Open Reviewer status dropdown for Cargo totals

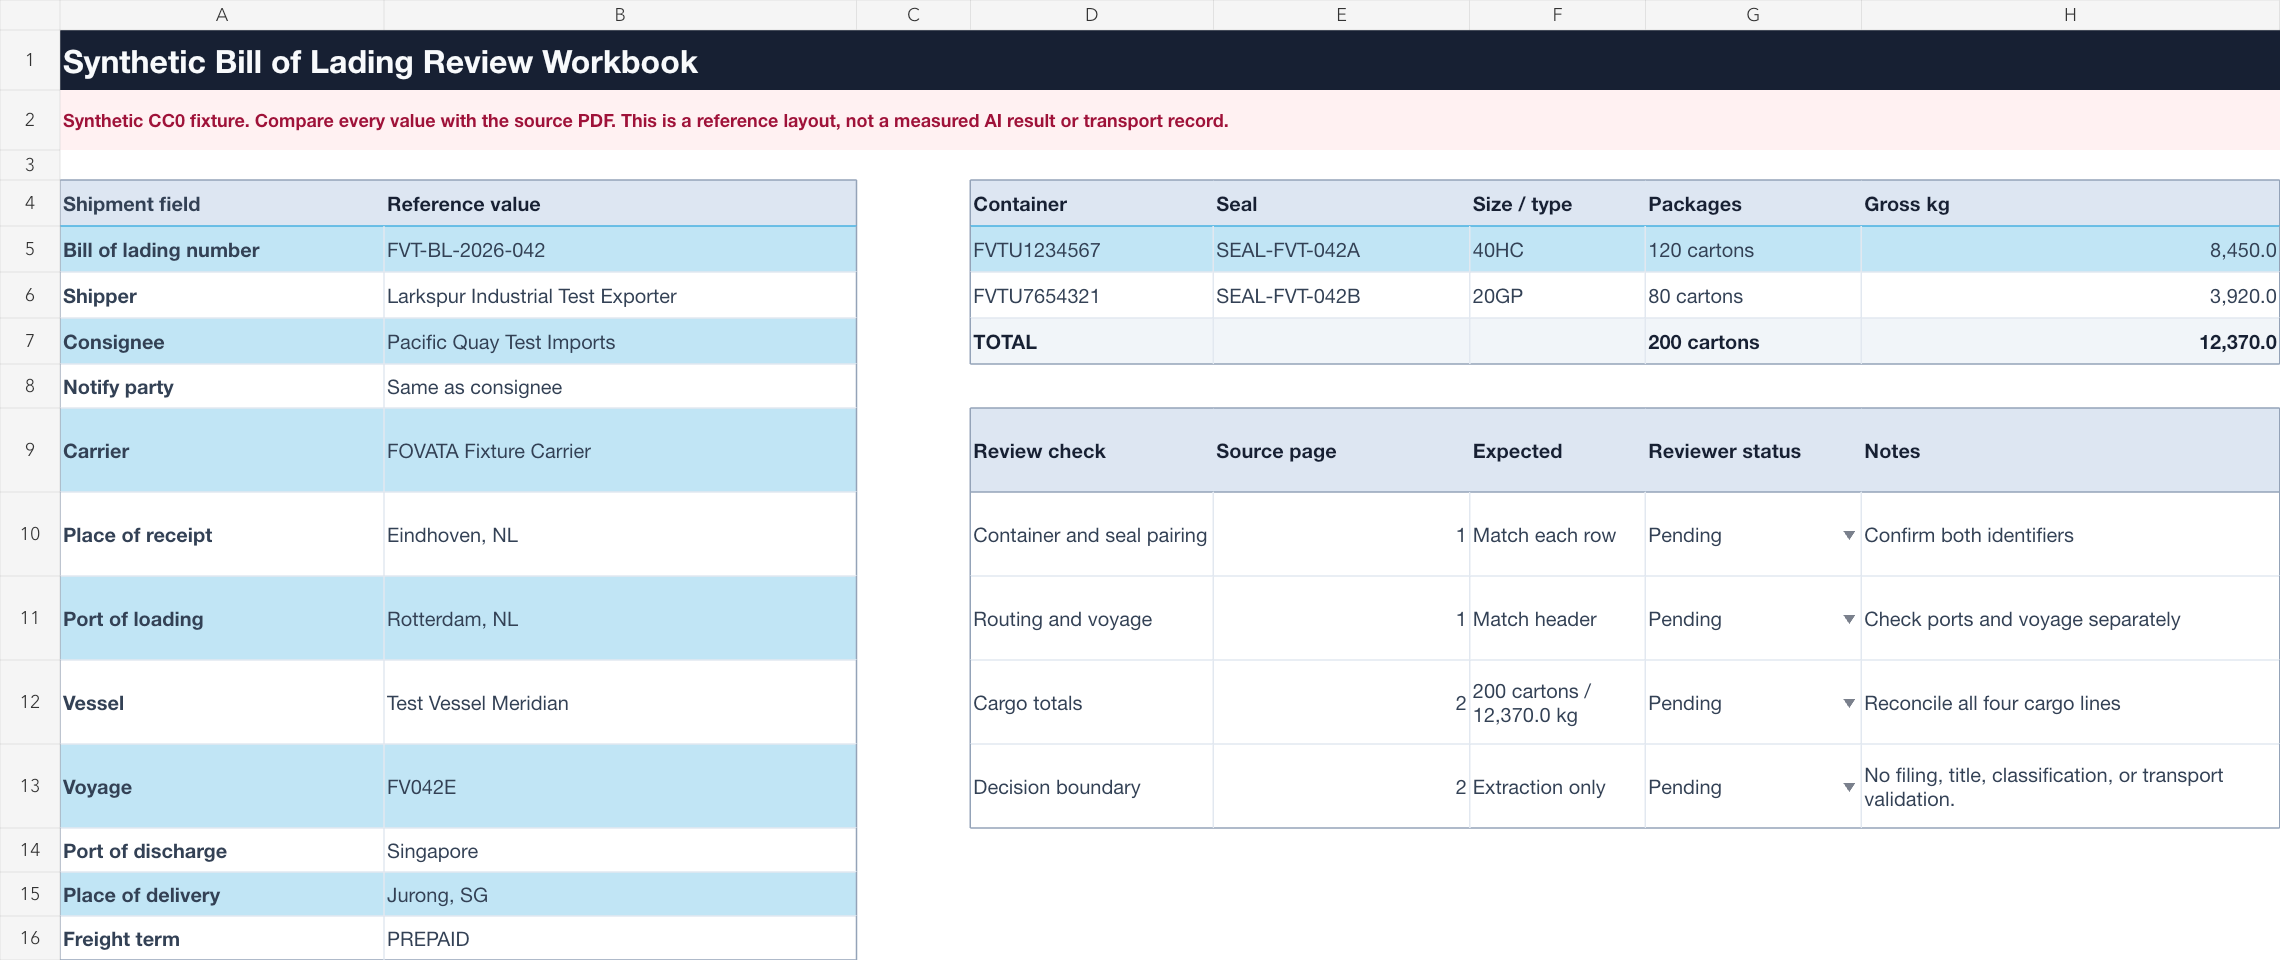tap(1849, 703)
